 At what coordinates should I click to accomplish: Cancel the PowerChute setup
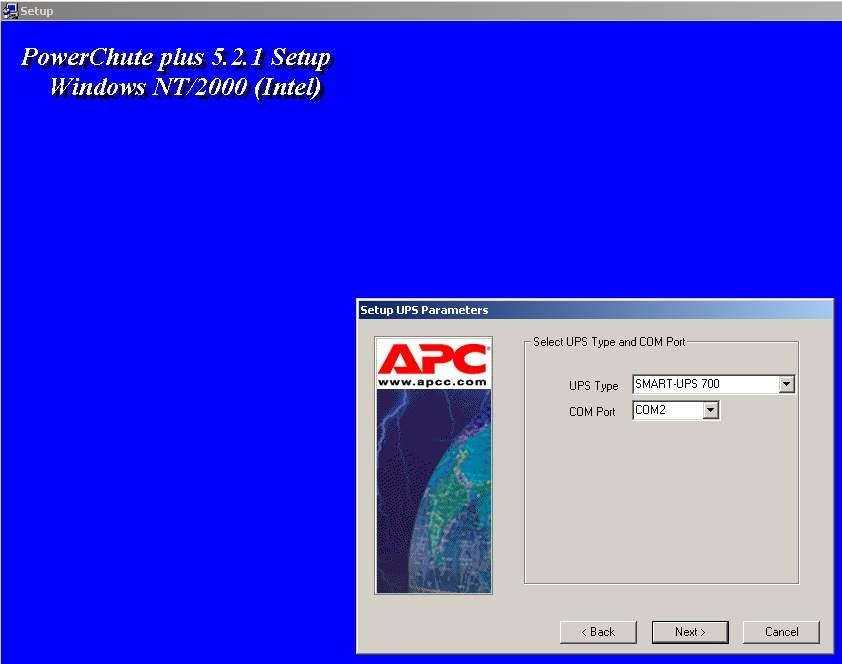tap(781, 632)
